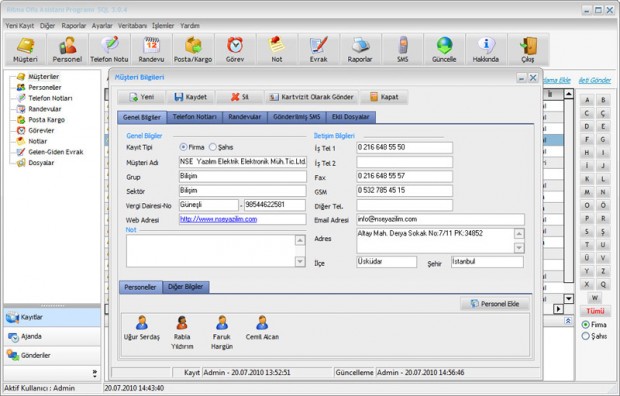Screen dimensions: 620x396
Task: Switch to the Telefon Notları tab
Action: pos(195,117)
